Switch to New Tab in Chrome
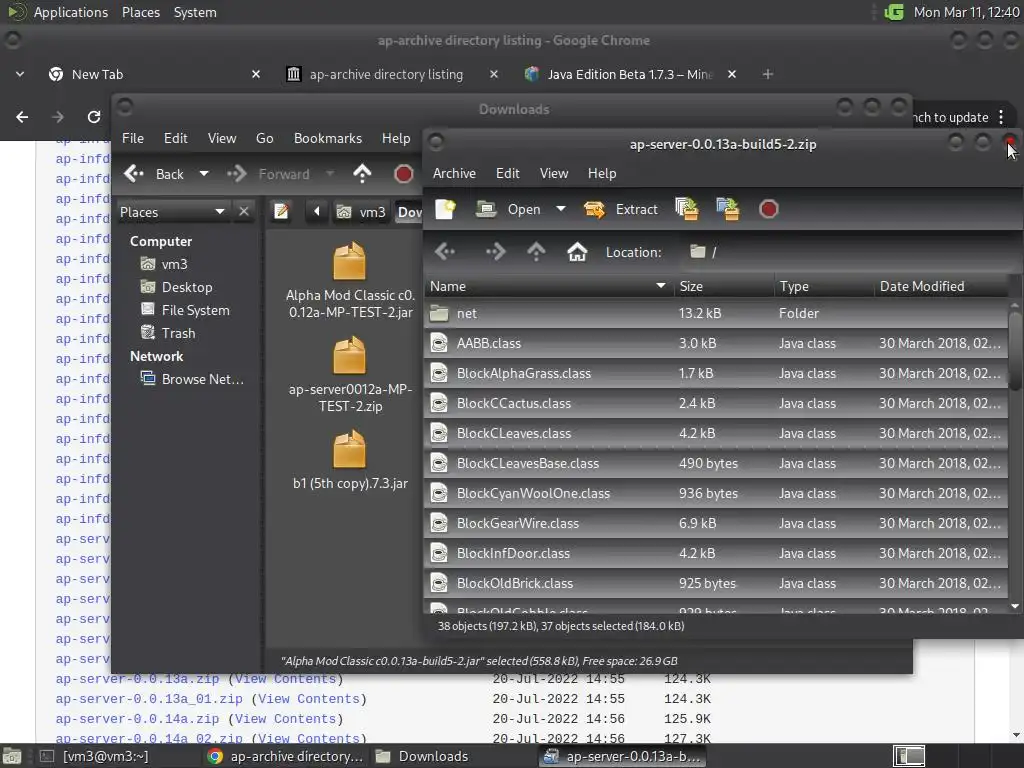Screen dimensions: 1024x768 154,74
